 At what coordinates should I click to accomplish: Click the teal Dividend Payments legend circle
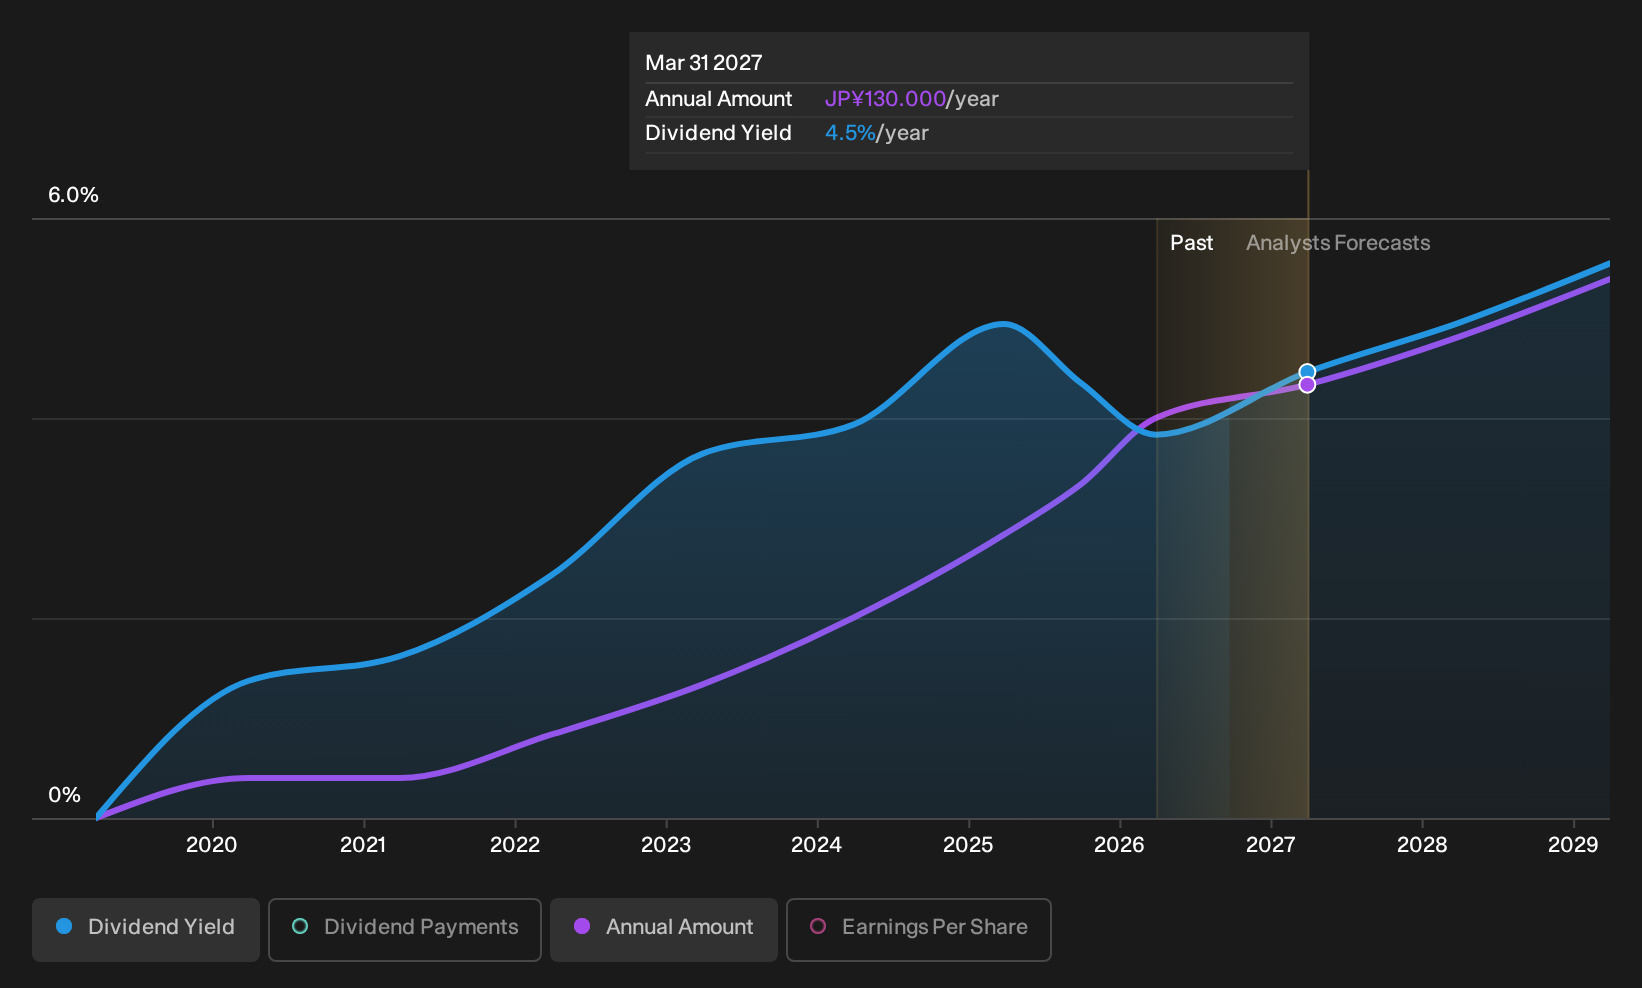(300, 927)
